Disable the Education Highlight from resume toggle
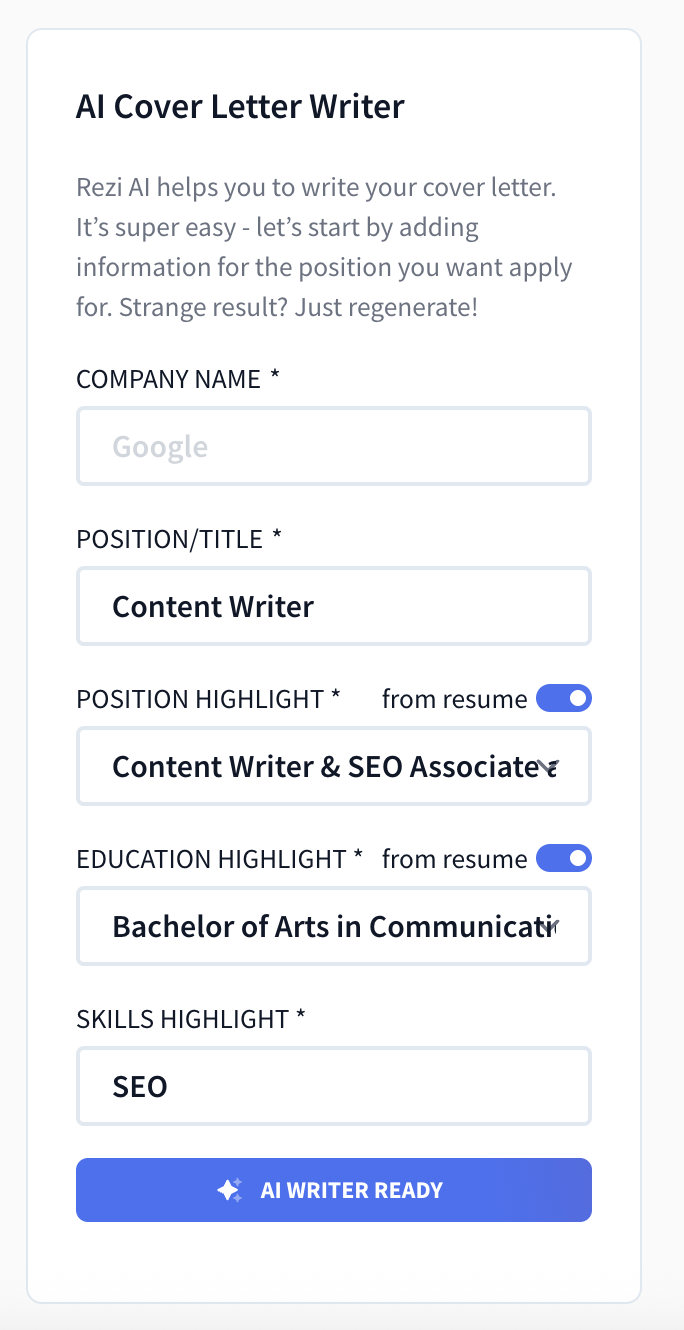Image resolution: width=684 pixels, height=1330 pixels. [x=563, y=858]
